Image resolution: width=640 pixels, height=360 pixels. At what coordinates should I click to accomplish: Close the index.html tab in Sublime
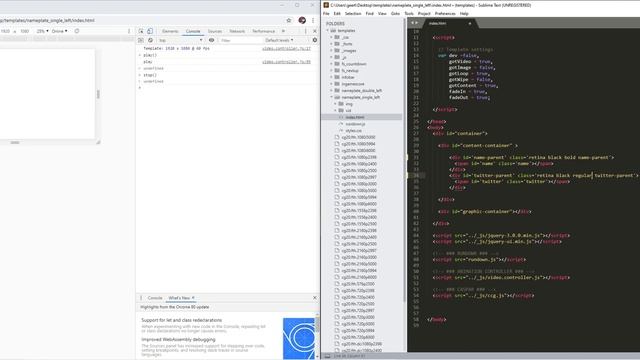tap(470, 24)
